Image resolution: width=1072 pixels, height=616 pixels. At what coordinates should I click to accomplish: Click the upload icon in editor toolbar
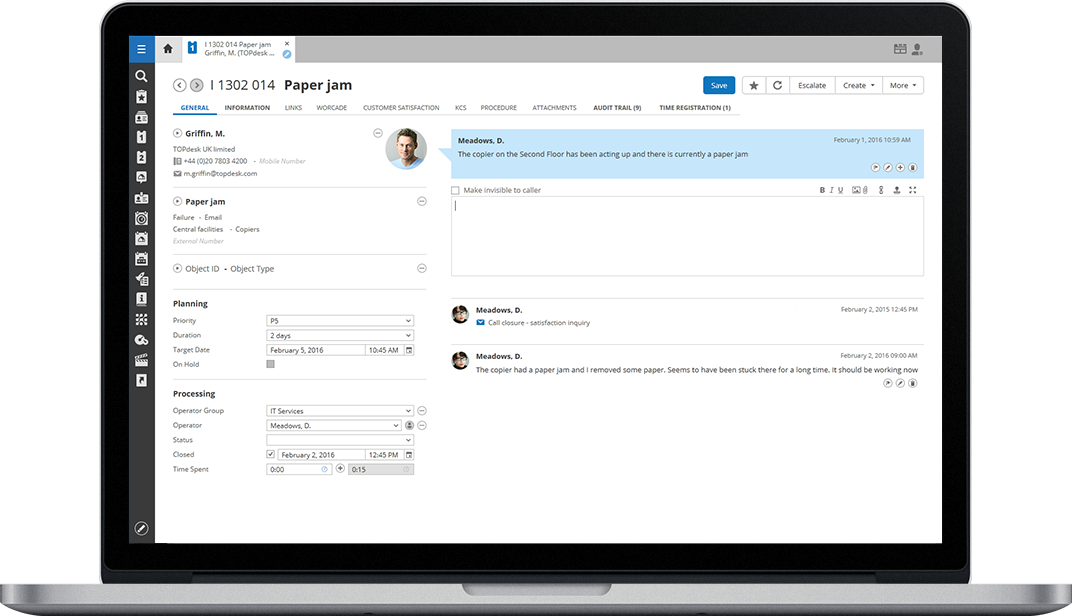897,190
